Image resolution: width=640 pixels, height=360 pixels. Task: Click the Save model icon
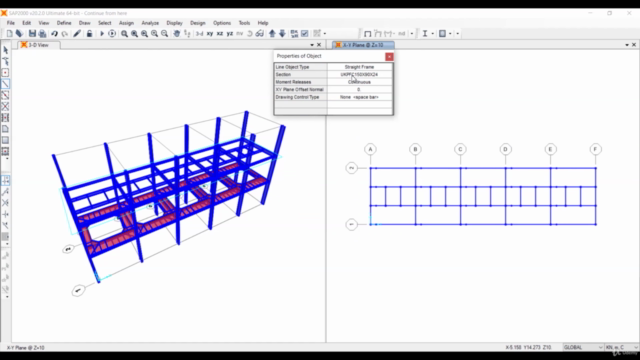tap(32, 33)
